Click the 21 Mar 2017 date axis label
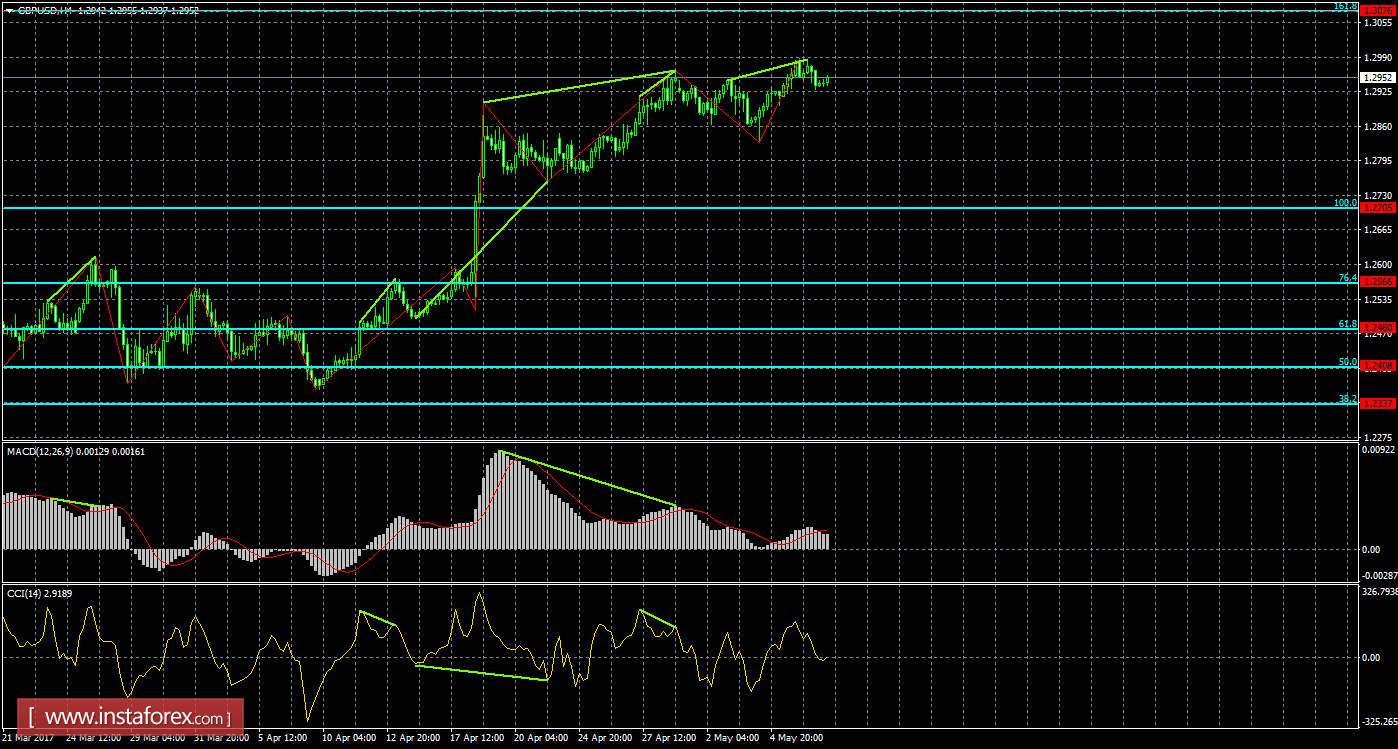Screen dimensions: 1398x749 [27, 738]
